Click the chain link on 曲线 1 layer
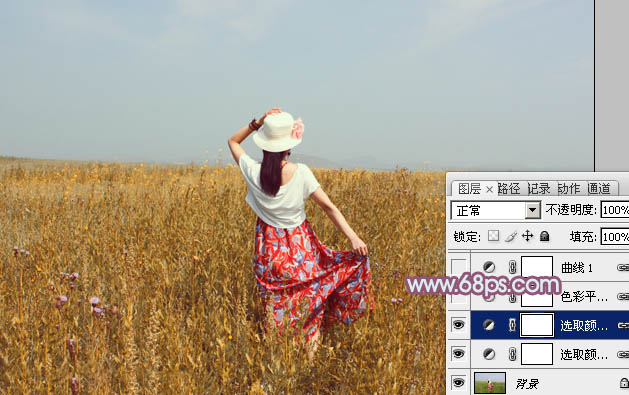This screenshot has width=629, height=395. (512, 267)
